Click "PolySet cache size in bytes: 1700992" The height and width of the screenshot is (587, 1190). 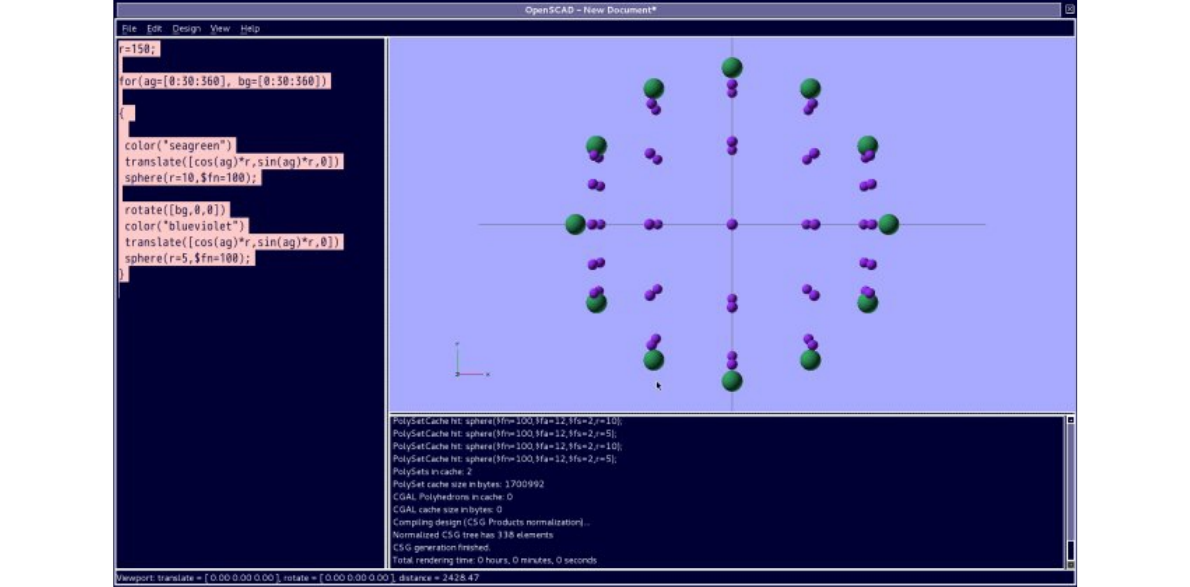[x=468, y=484]
